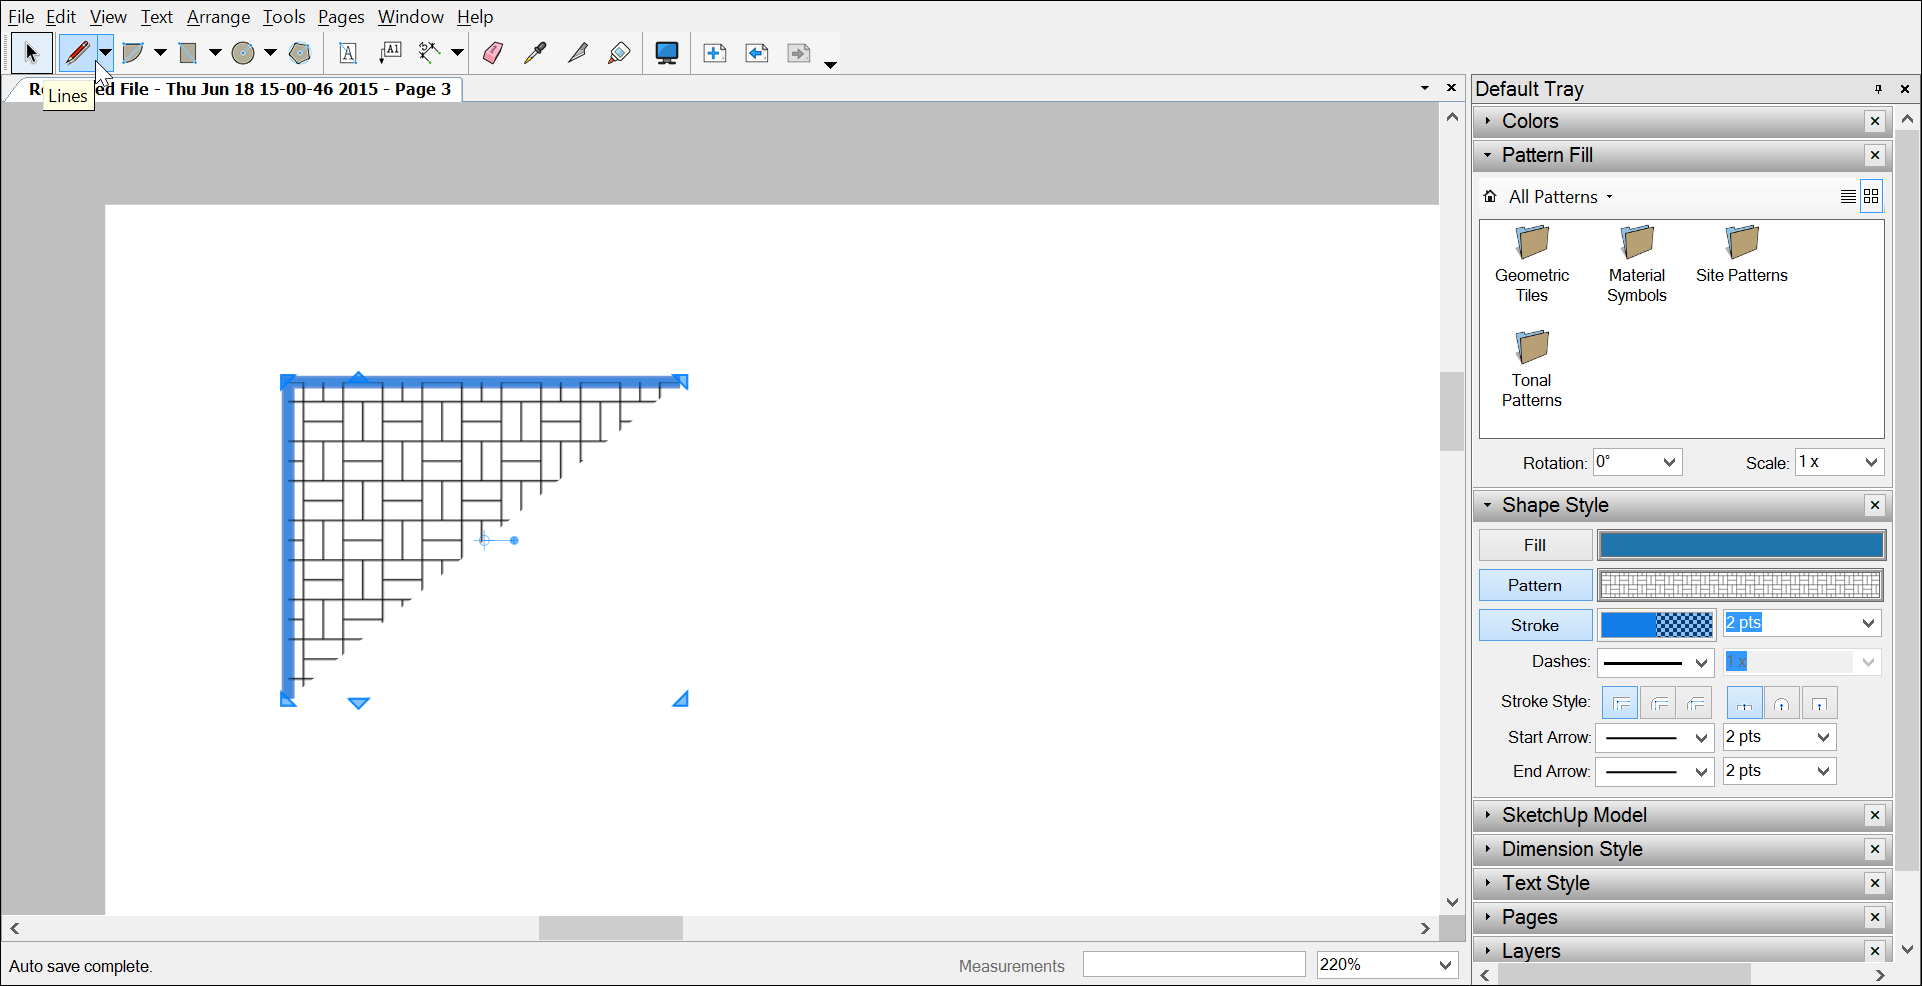Toggle the Stroke property on
Image resolution: width=1922 pixels, height=986 pixels.
pyautogui.click(x=1535, y=624)
